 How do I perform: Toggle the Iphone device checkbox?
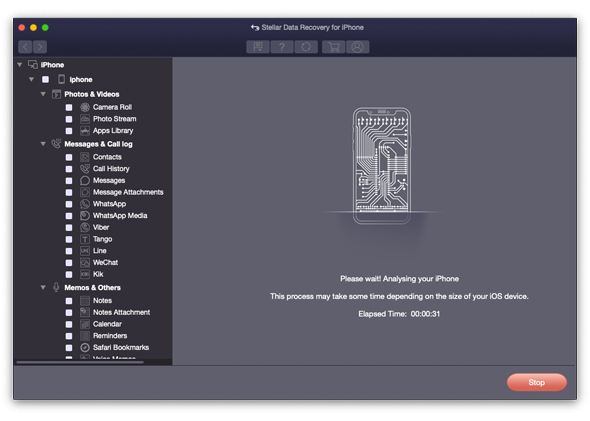point(46,79)
